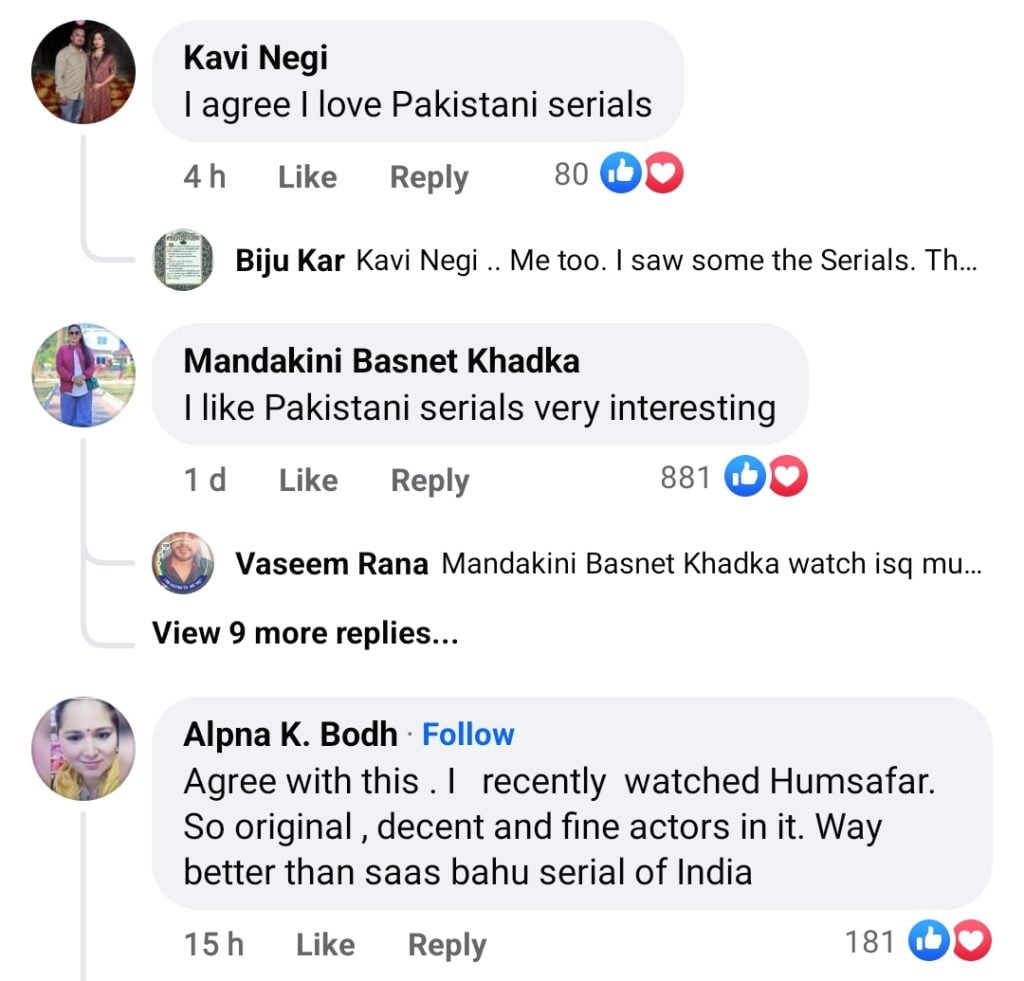Click heart reaction icon on Kavi Negi's comment

[x=663, y=175]
